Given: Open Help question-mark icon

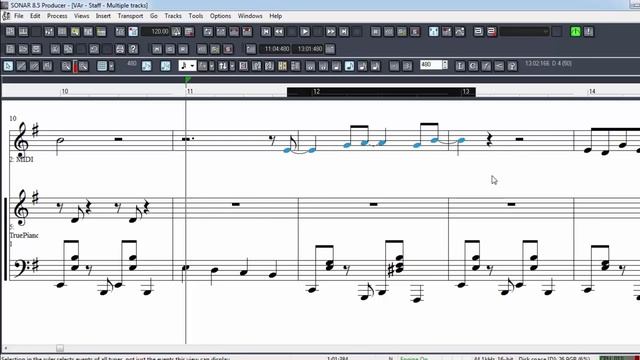Looking at the screenshot, I should [133, 49].
